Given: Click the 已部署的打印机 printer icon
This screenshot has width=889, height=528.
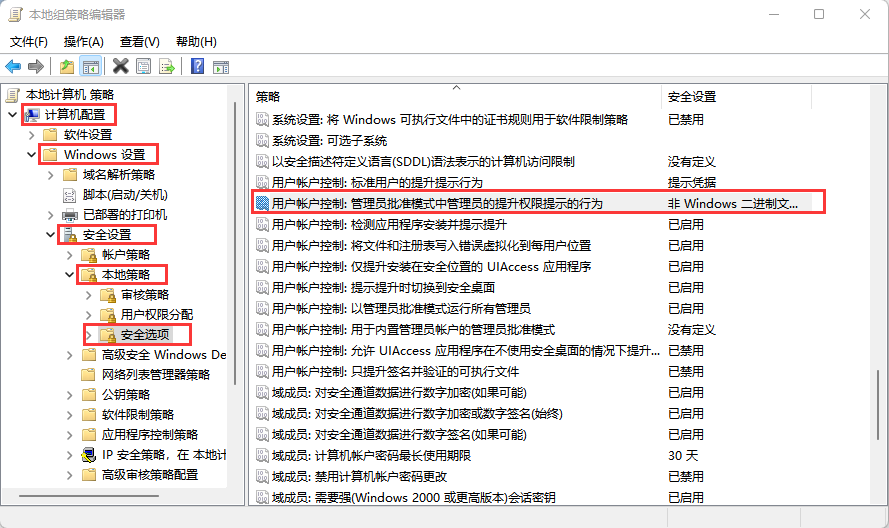Looking at the screenshot, I should click(70, 215).
